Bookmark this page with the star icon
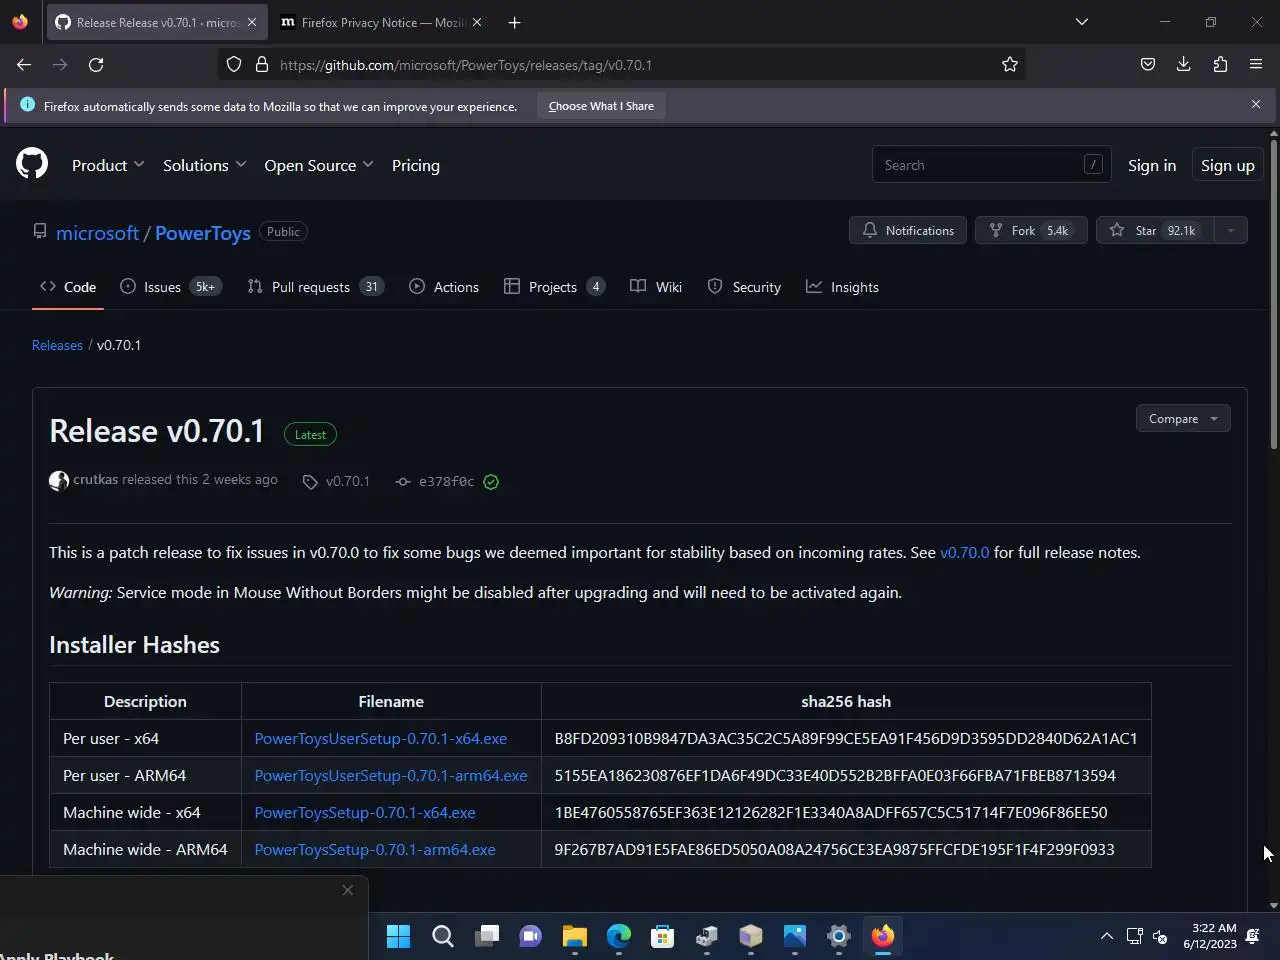The width and height of the screenshot is (1280, 960). pos(1010,65)
